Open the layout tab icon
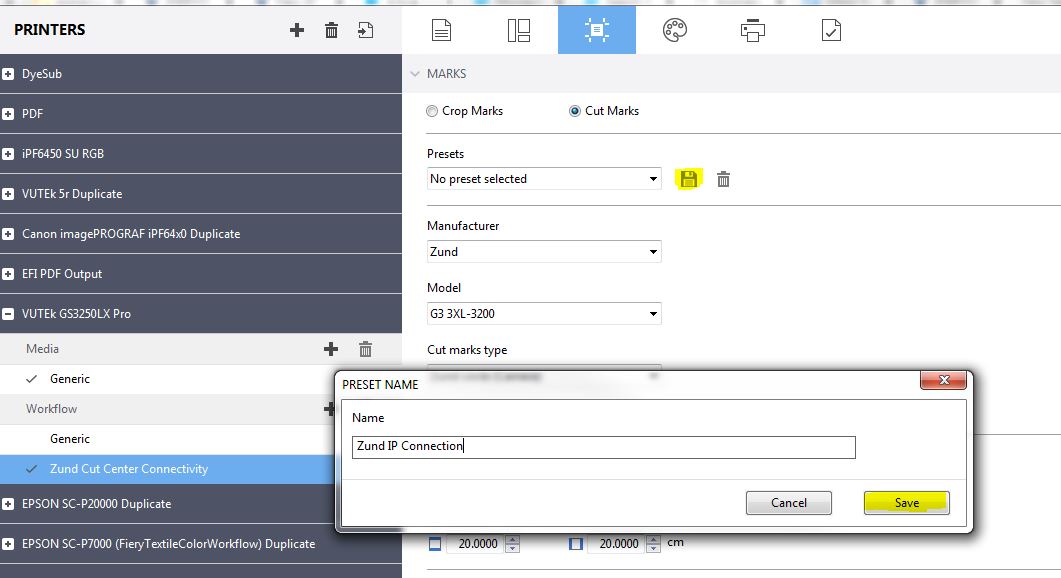Screen dimensions: 1061x578 (519, 30)
